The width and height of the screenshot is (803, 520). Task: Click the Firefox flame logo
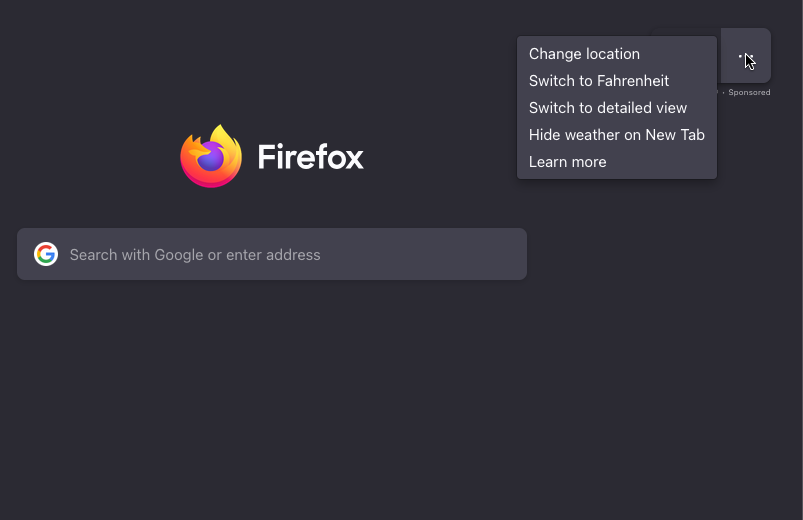211,157
